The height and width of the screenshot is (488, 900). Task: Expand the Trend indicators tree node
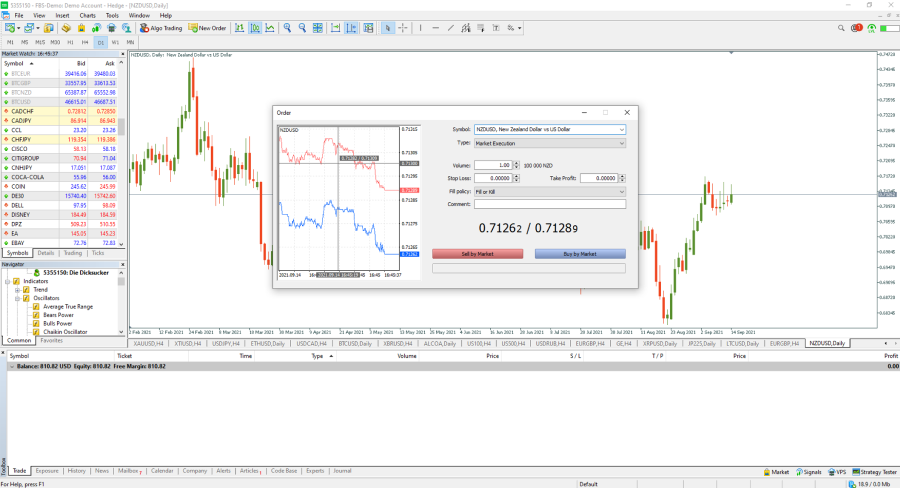click(x=17, y=290)
